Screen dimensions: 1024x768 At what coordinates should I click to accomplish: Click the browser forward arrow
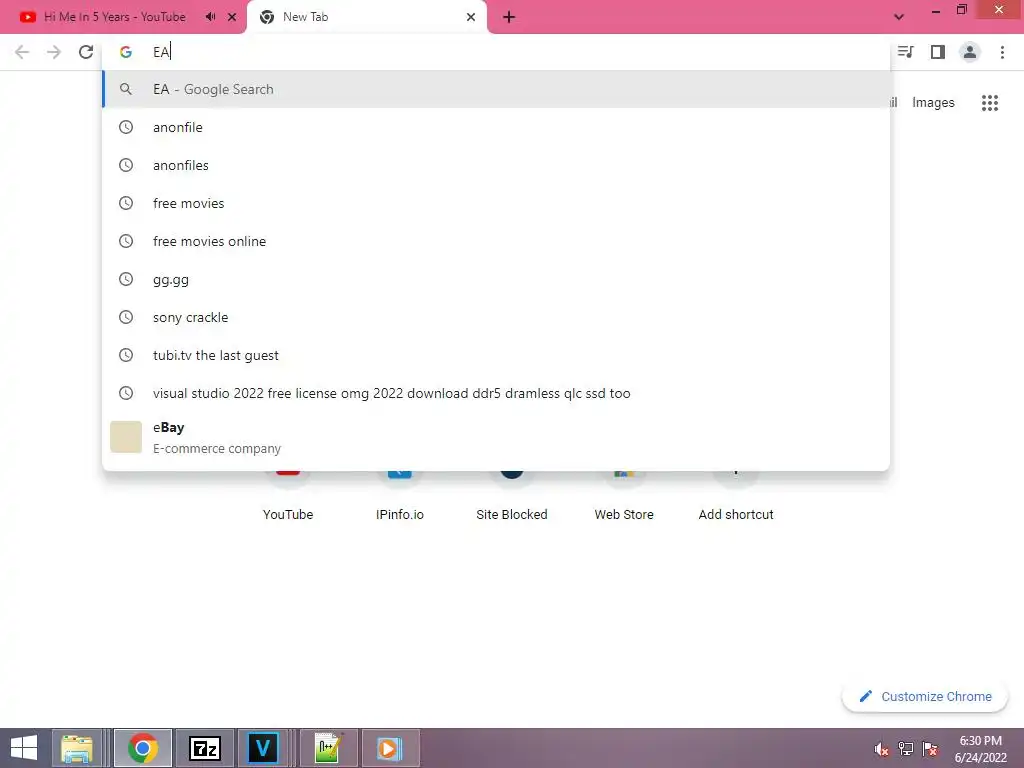click(x=54, y=52)
